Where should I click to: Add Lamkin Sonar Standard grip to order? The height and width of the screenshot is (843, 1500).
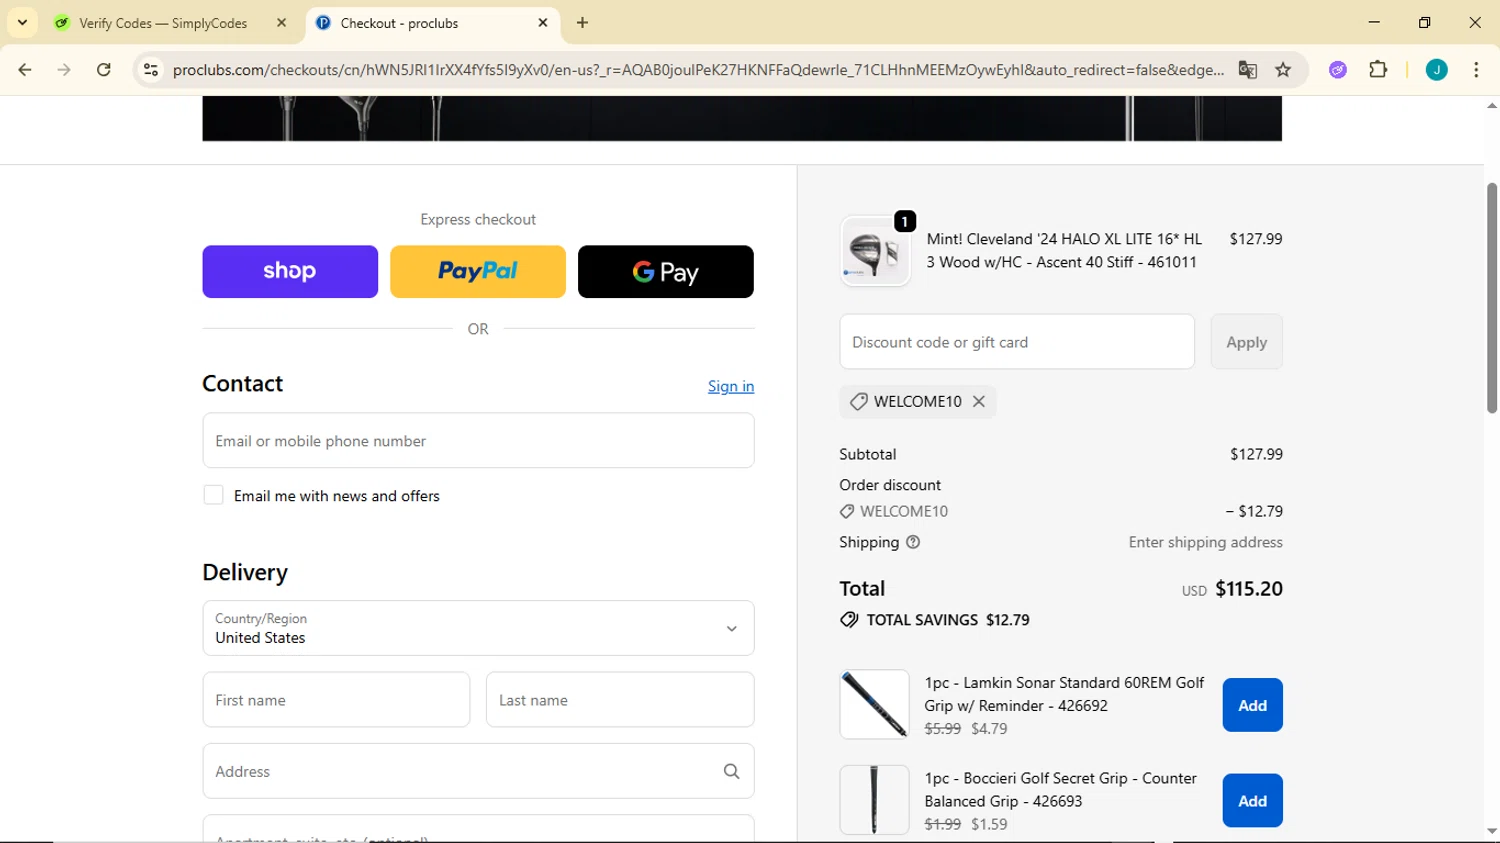click(1252, 705)
